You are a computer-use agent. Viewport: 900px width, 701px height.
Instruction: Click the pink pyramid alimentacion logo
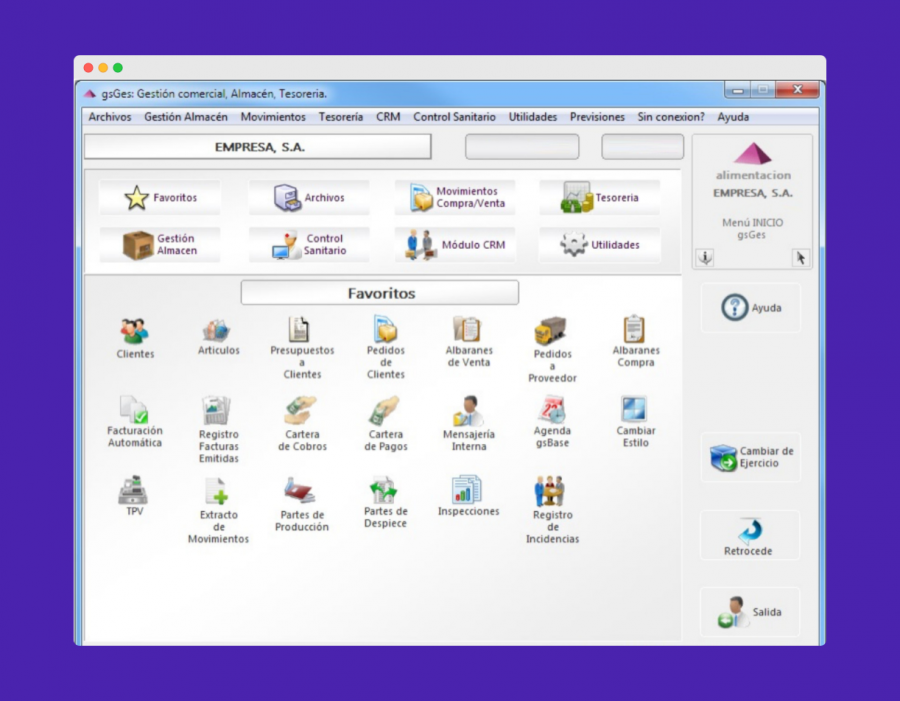(753, 154)
